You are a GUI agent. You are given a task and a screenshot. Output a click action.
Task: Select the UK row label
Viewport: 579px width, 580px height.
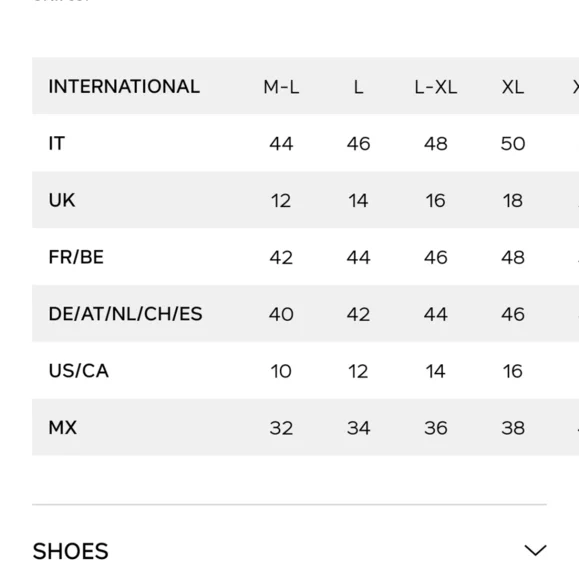tap(62, 200)
